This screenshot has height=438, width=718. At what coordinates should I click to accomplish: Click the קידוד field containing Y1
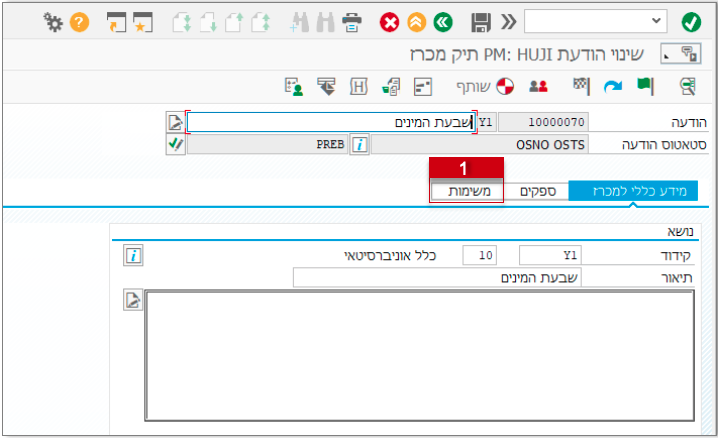[x=551, y=255]
